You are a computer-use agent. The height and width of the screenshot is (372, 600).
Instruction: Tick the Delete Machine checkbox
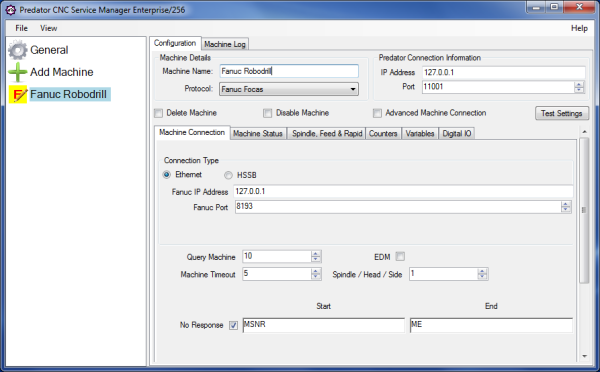click(158, 113)
